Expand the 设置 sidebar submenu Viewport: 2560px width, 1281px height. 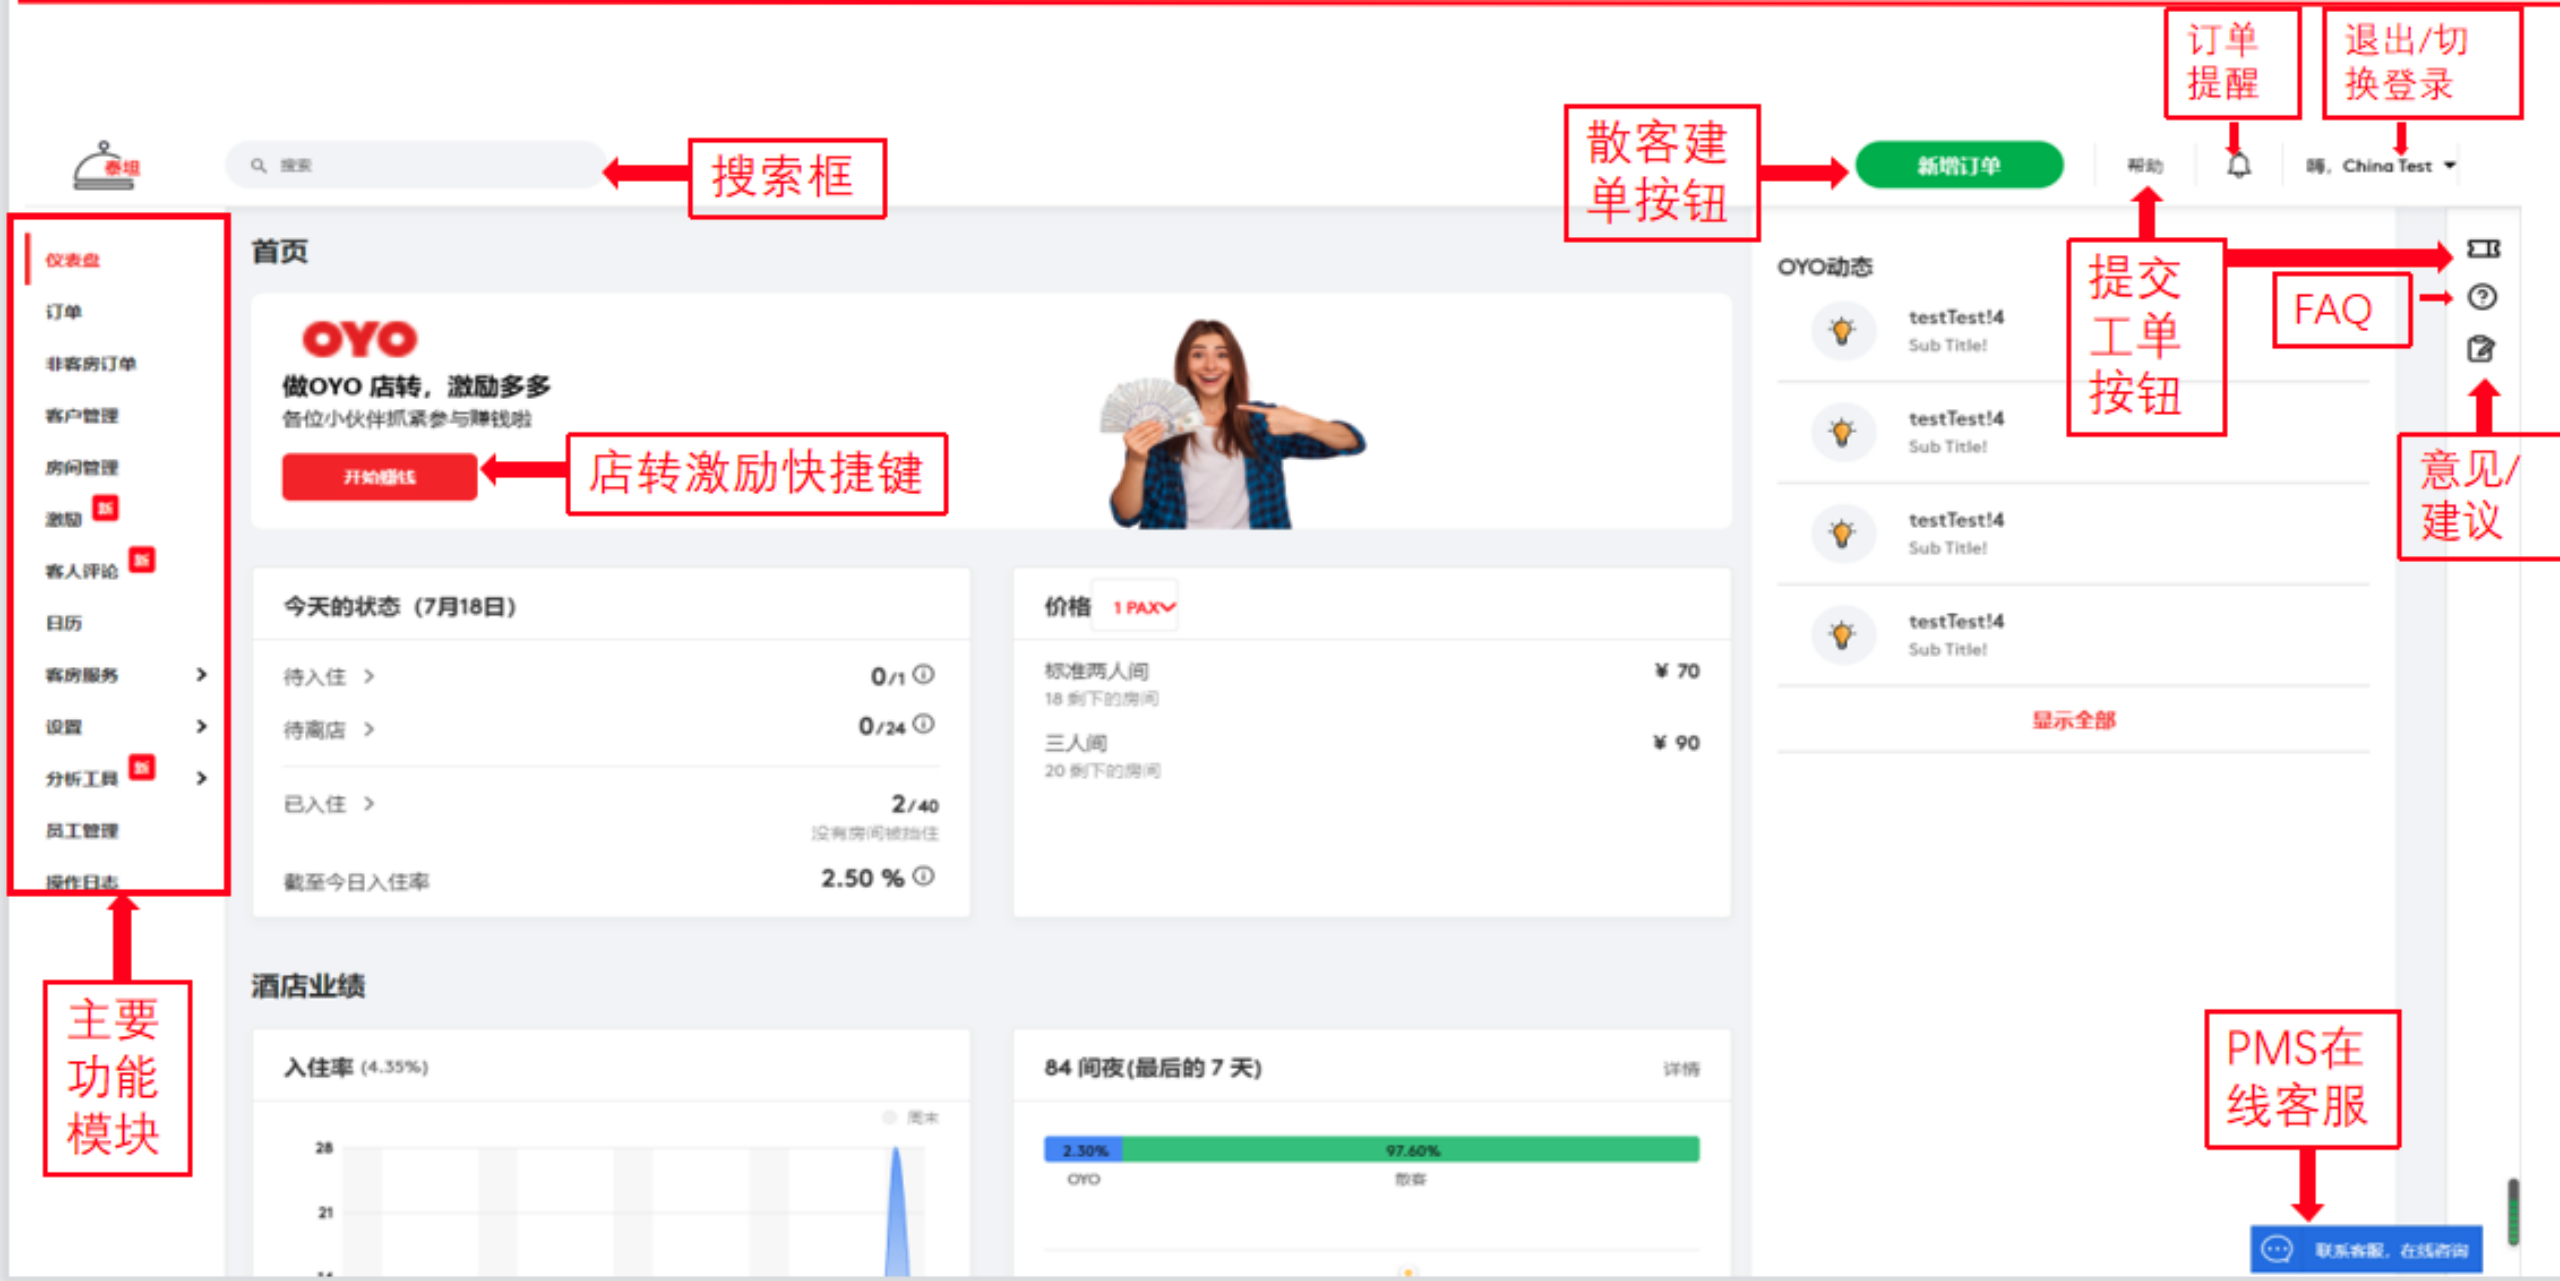[x=201, y=726]
